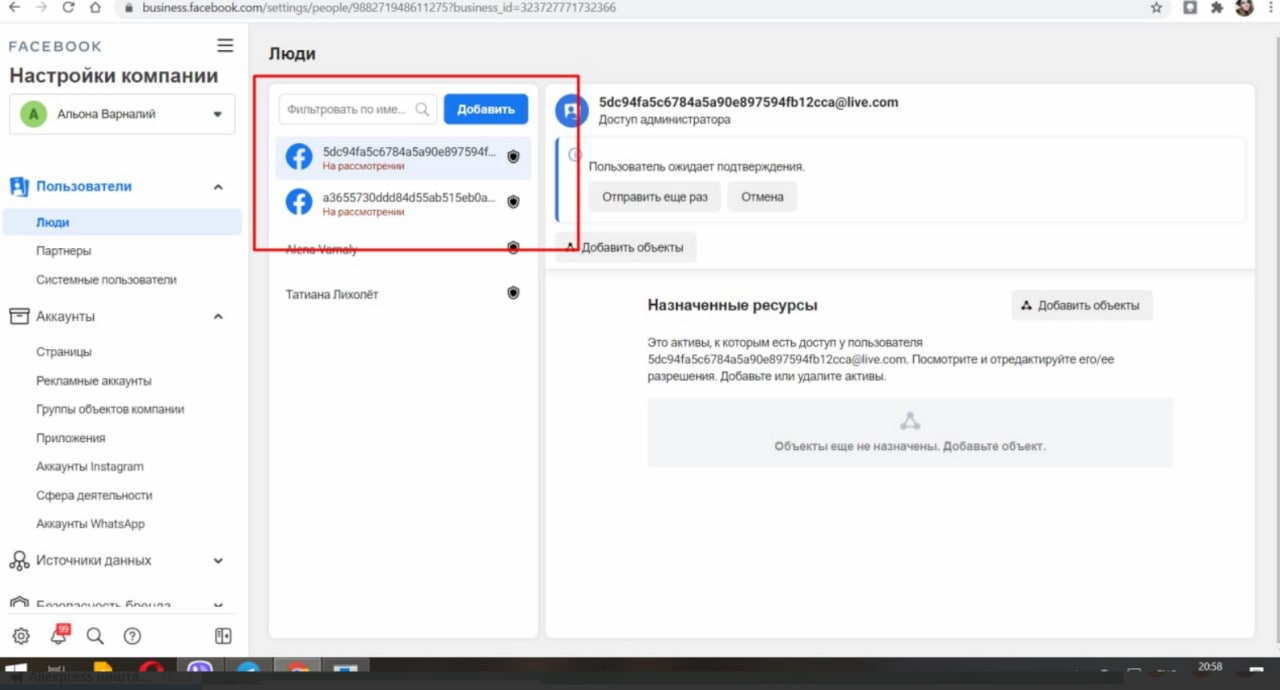Open Рекламные аккаунты in the sidebar
Screen dimensions: 1280x690
[x=94, y=381]
